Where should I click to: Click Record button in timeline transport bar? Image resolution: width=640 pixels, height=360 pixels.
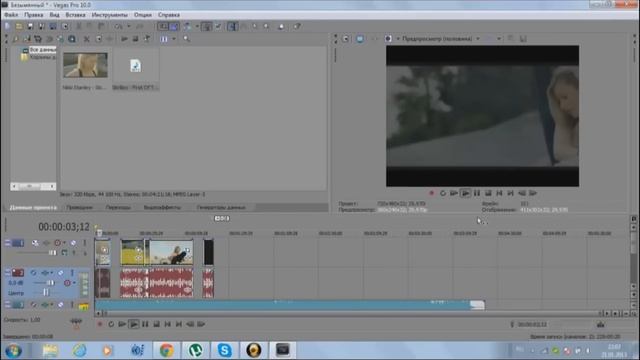[x=100, y=324]
